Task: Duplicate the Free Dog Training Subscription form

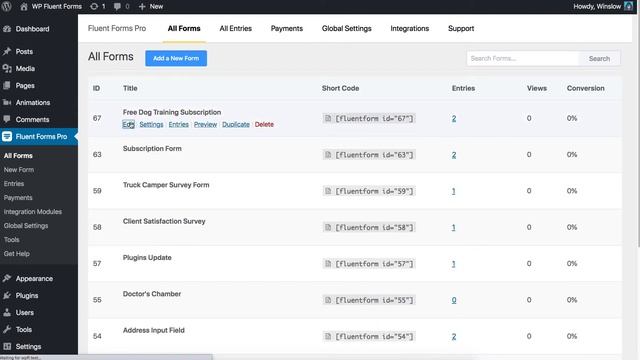Action: point(236,124)
